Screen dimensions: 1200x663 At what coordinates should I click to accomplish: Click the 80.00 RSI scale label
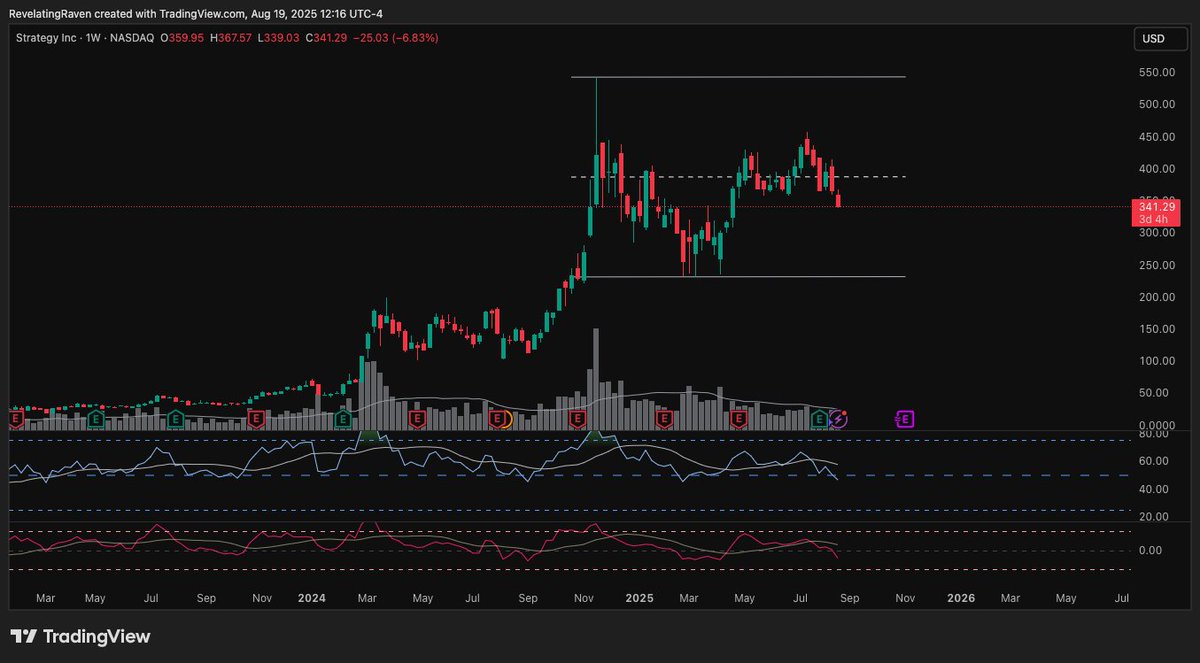pos(1153,434)
